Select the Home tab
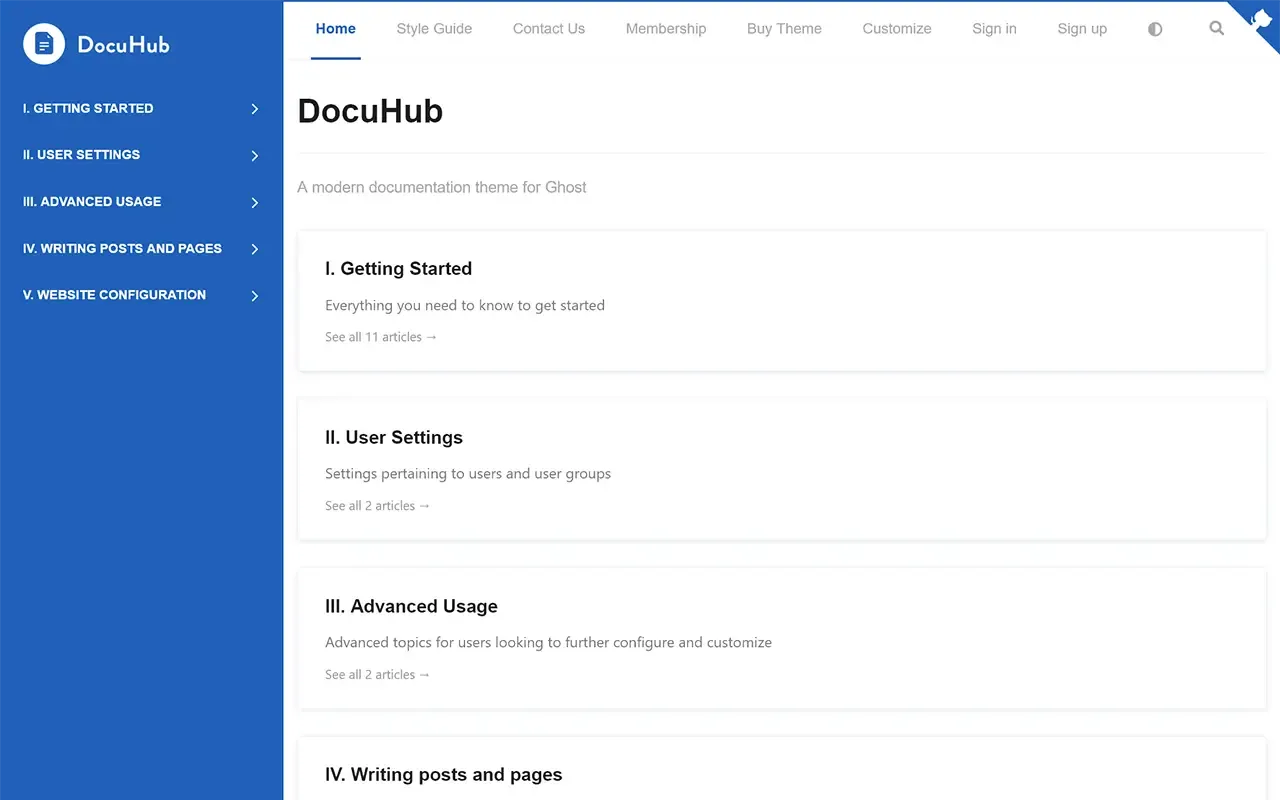Image resolution: width=1280 pixels, height=800 pixels. 335,29
